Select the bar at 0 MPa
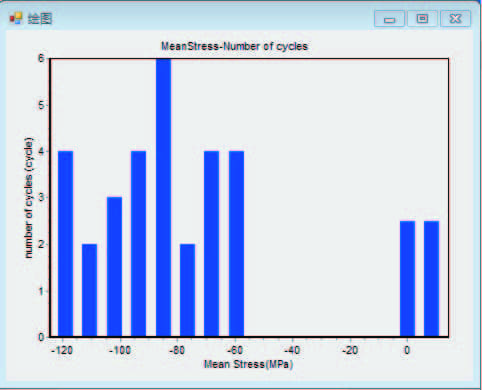 407,279
